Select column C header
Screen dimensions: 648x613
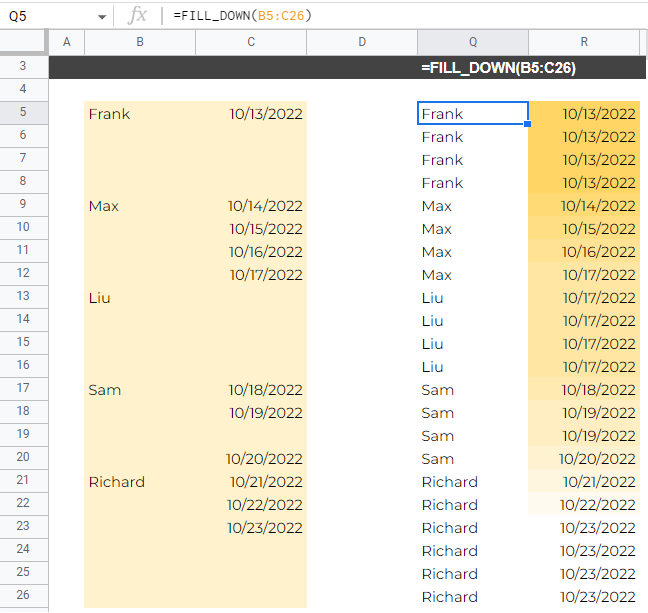251,42
